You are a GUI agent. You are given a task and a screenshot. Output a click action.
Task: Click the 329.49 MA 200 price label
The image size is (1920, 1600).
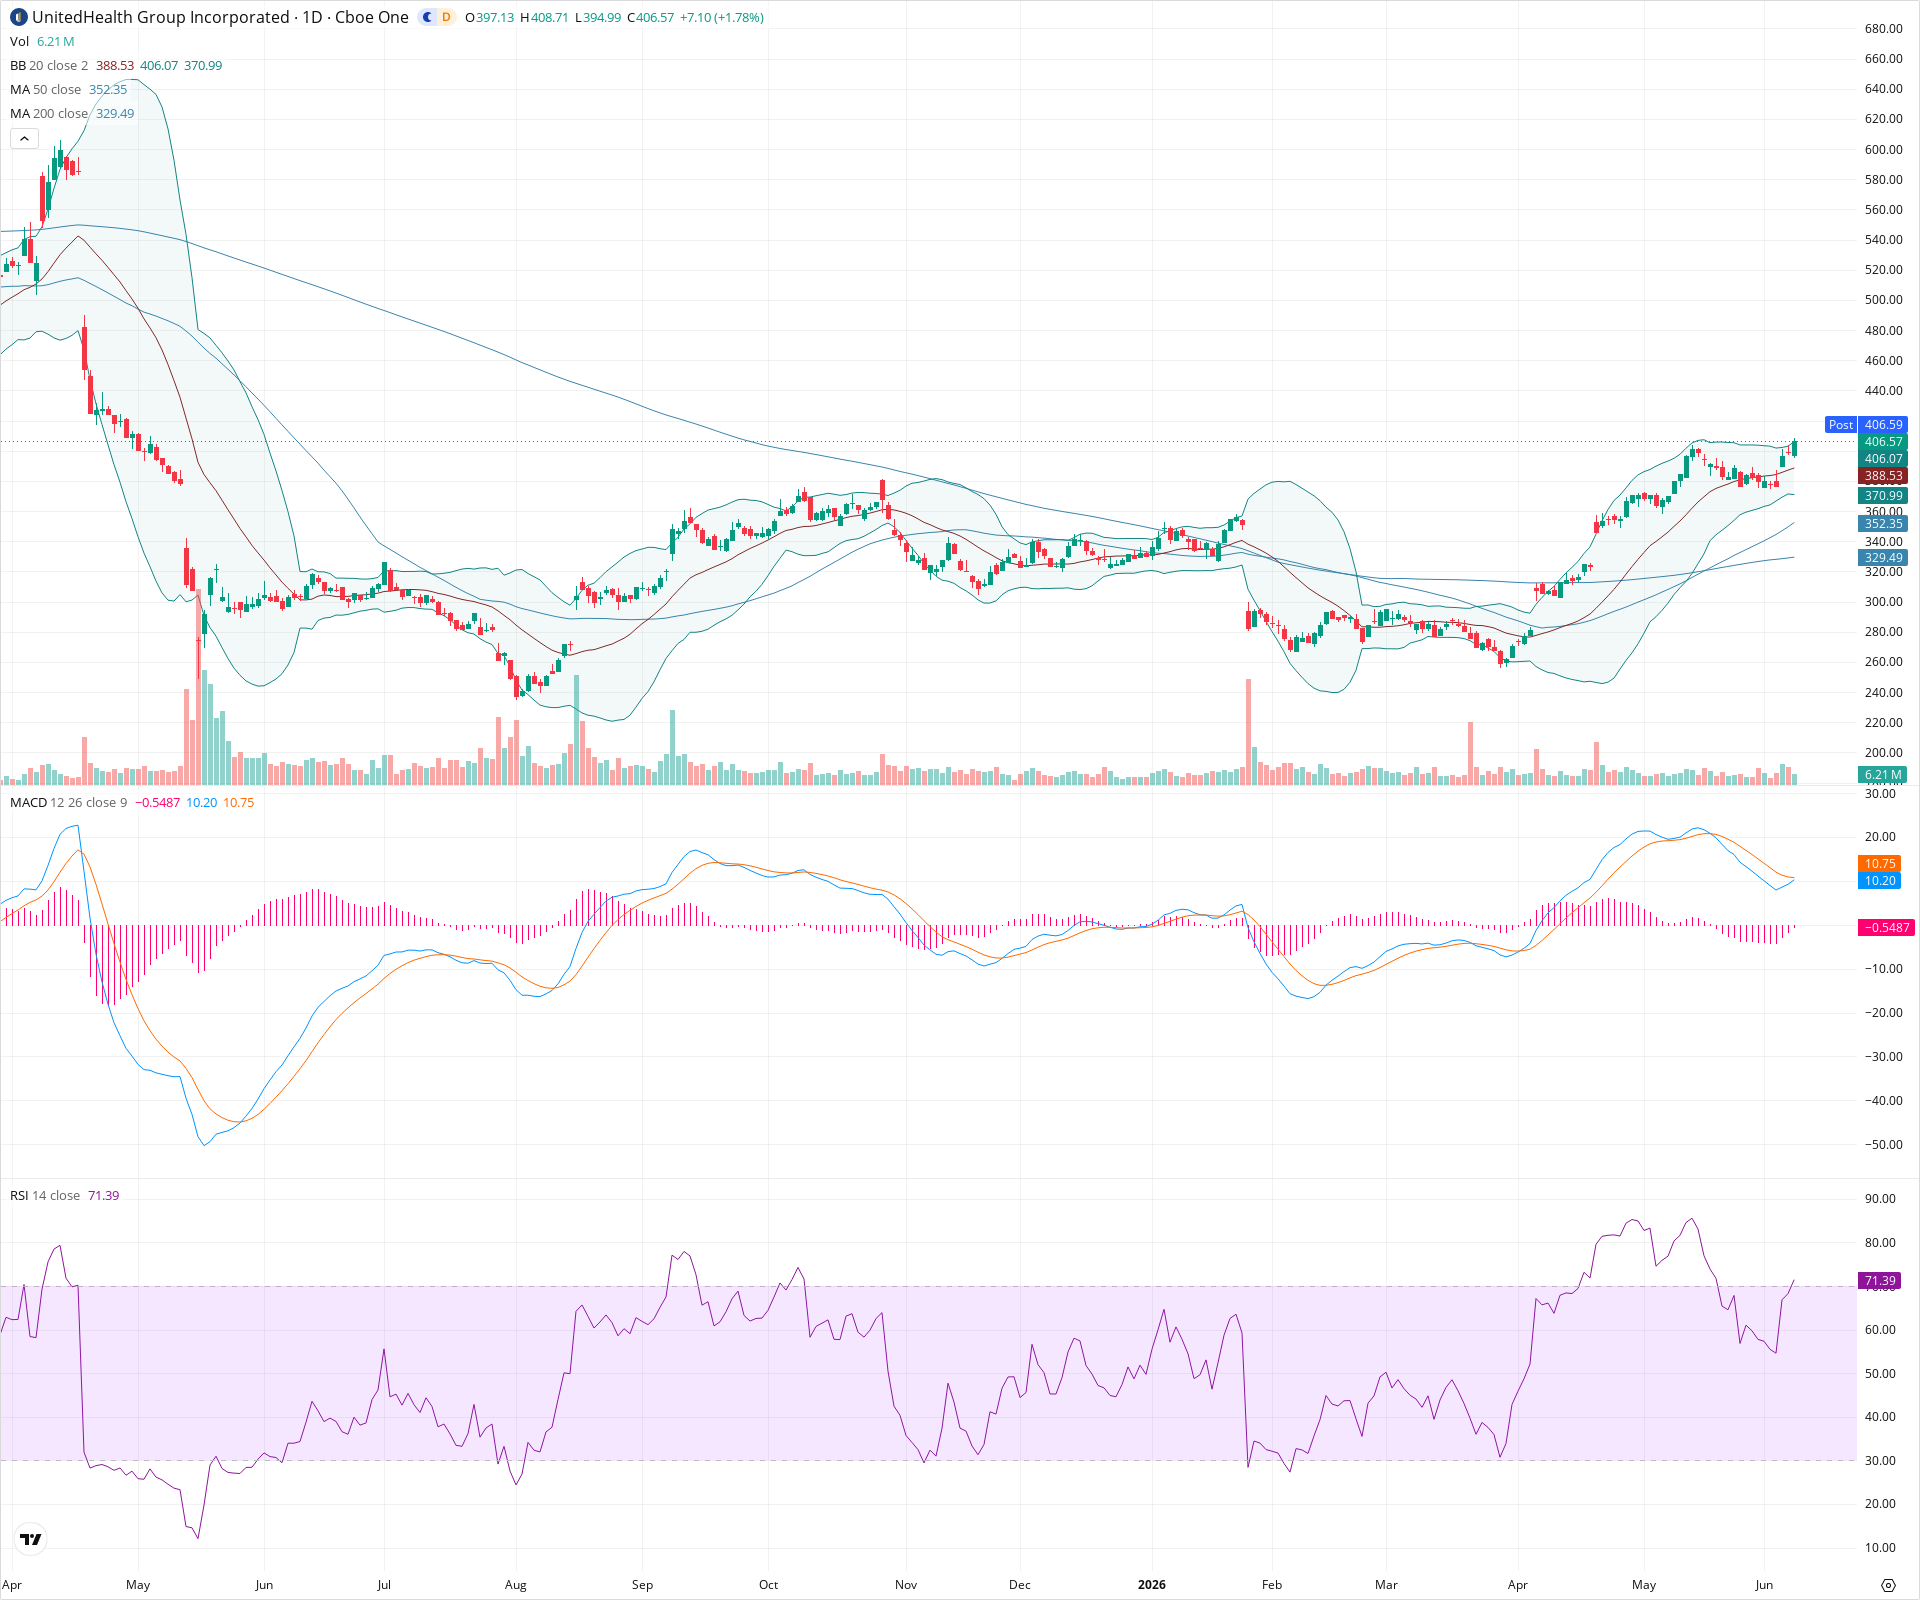coord(1883,558)
